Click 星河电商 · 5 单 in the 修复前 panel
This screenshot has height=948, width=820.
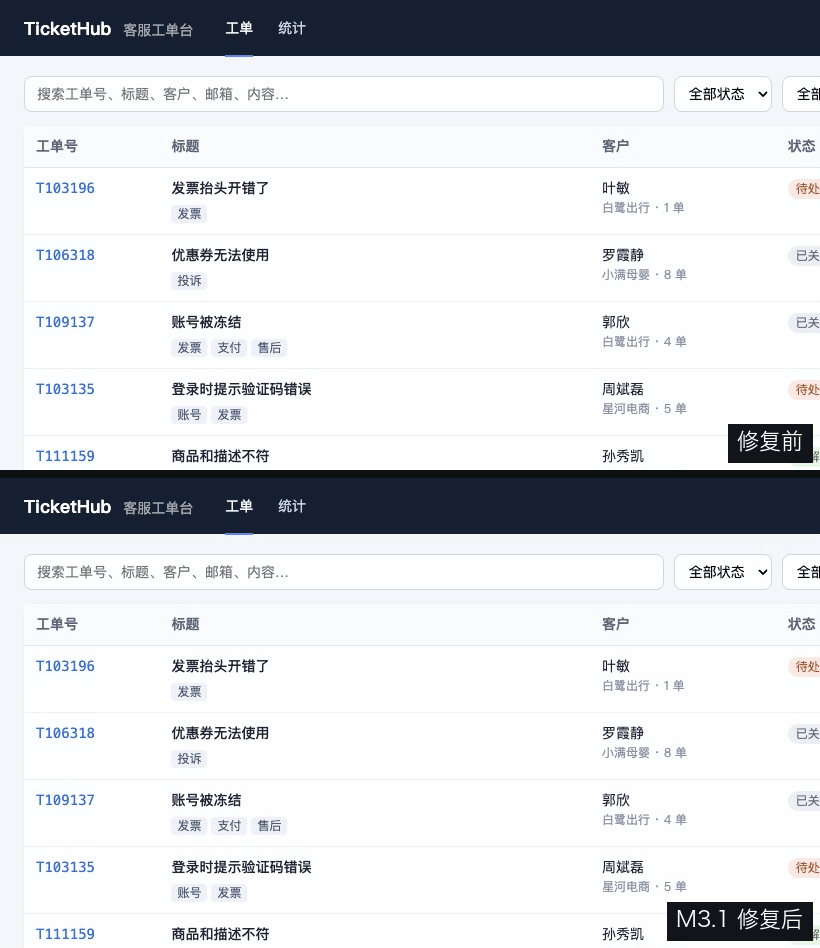(644, 409)
